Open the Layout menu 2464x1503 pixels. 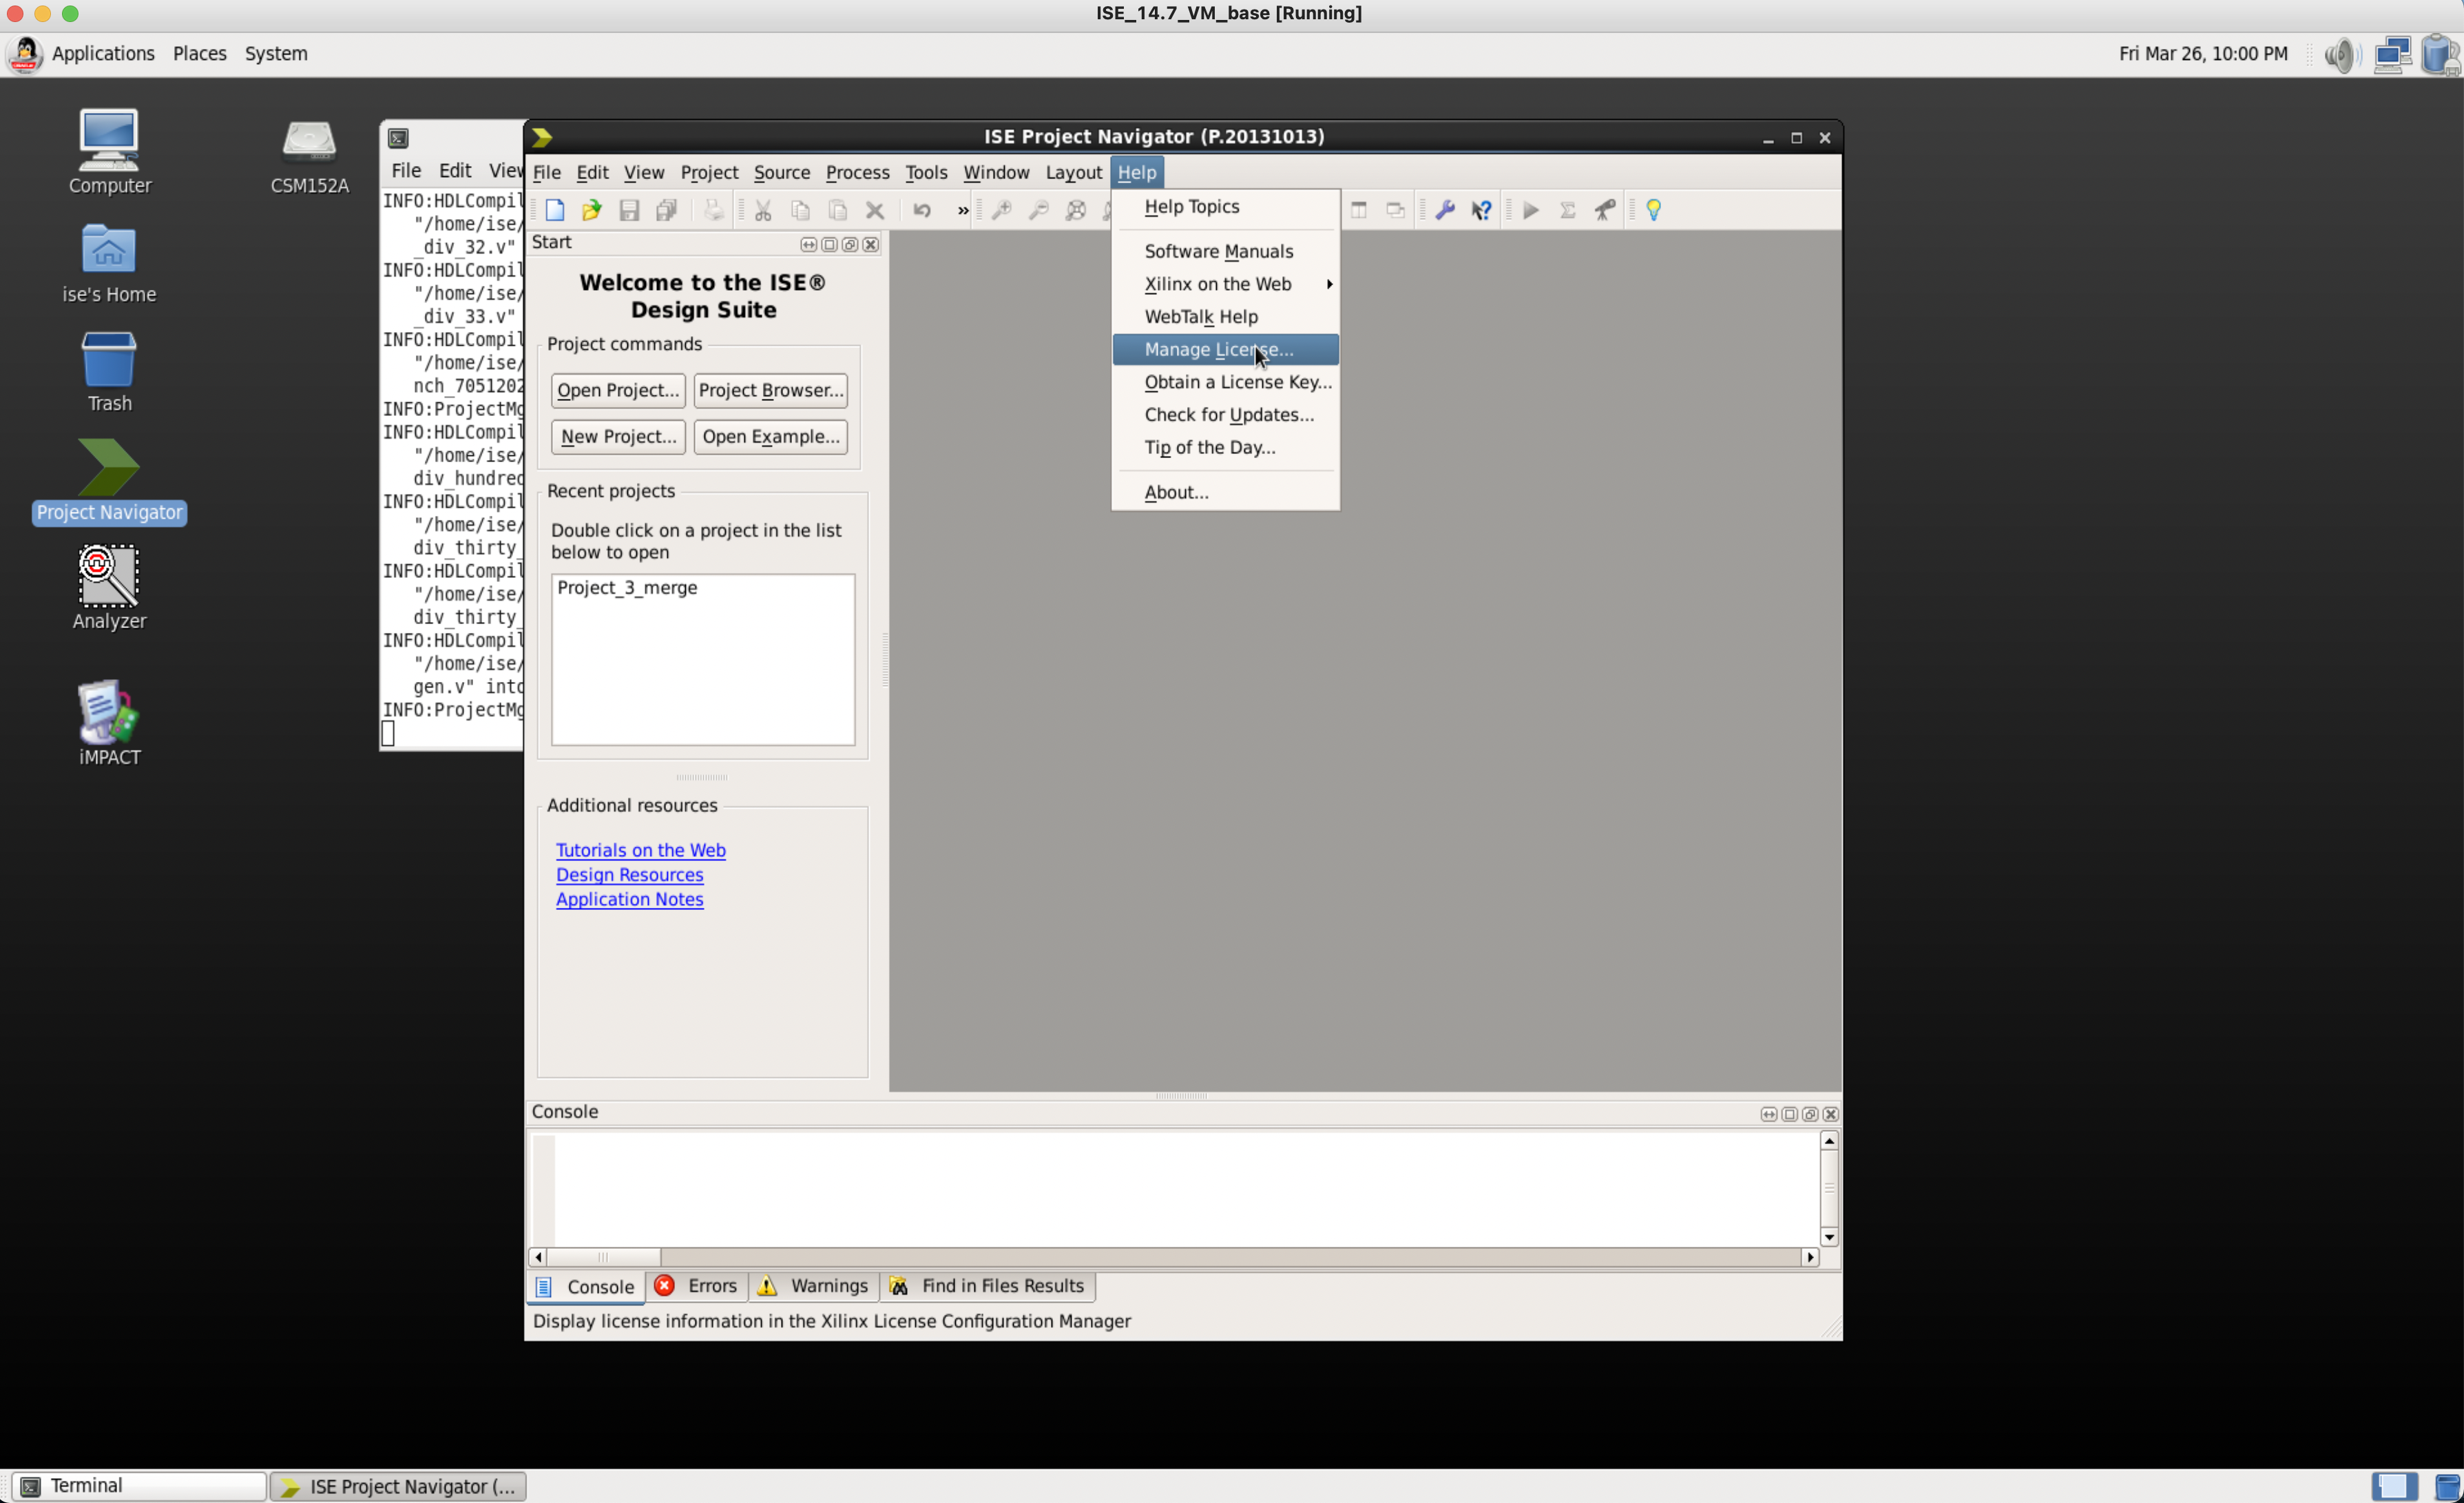pyautogui.click(x=1074, y=172)
